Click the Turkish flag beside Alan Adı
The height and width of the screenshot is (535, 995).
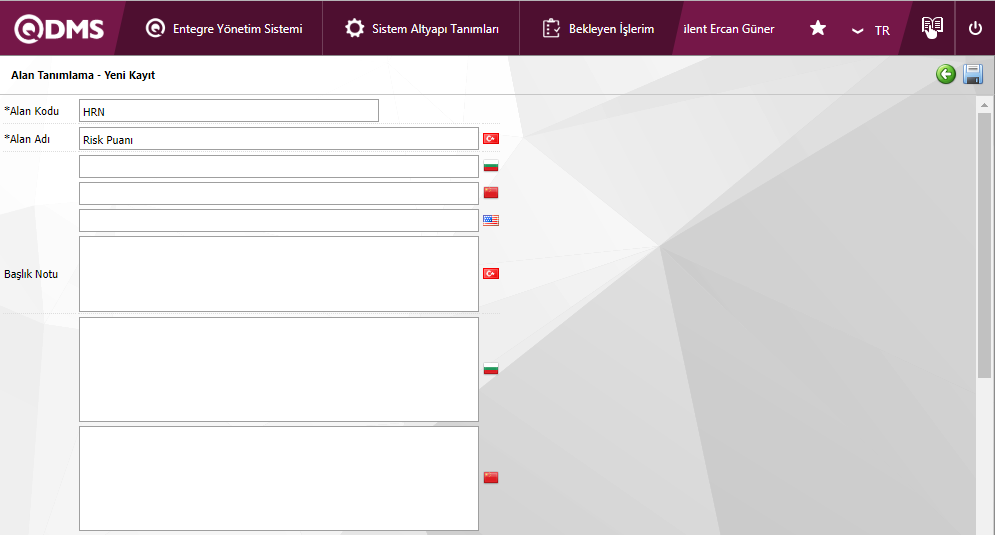tap(491, 139)
